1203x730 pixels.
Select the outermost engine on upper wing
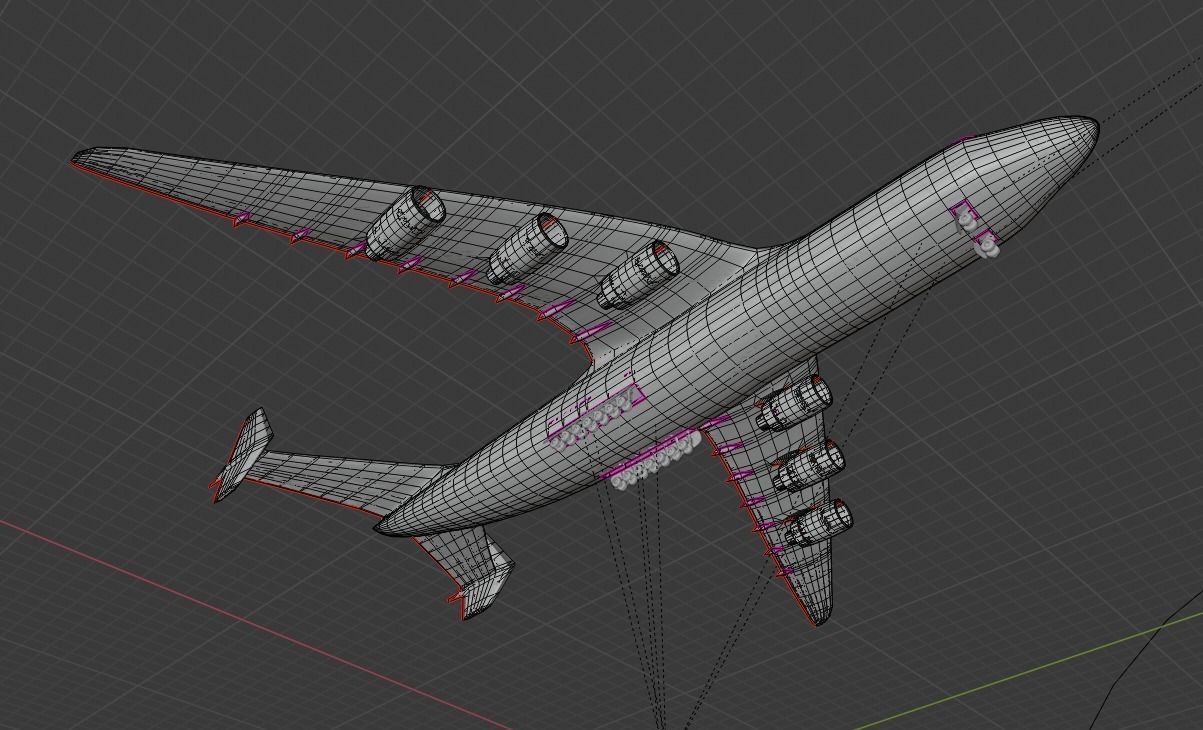404,222
